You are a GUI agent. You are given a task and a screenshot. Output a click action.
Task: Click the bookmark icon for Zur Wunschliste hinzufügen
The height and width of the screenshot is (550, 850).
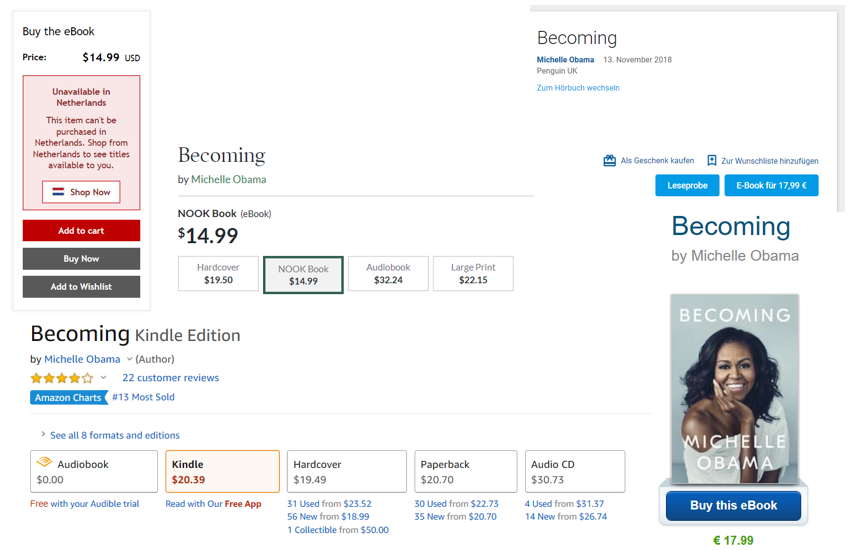pyautogui.click(x=712, y=160)
